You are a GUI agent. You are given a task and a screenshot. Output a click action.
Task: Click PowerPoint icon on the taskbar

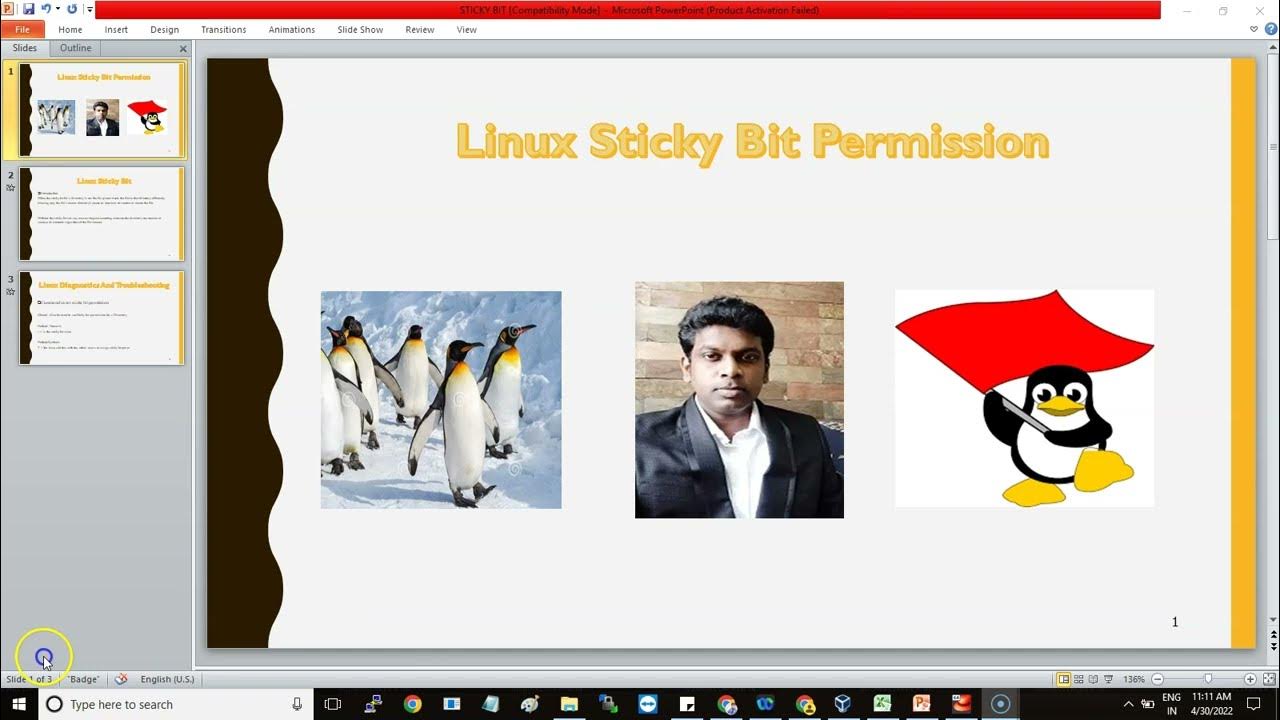click(x=921, y=704)
